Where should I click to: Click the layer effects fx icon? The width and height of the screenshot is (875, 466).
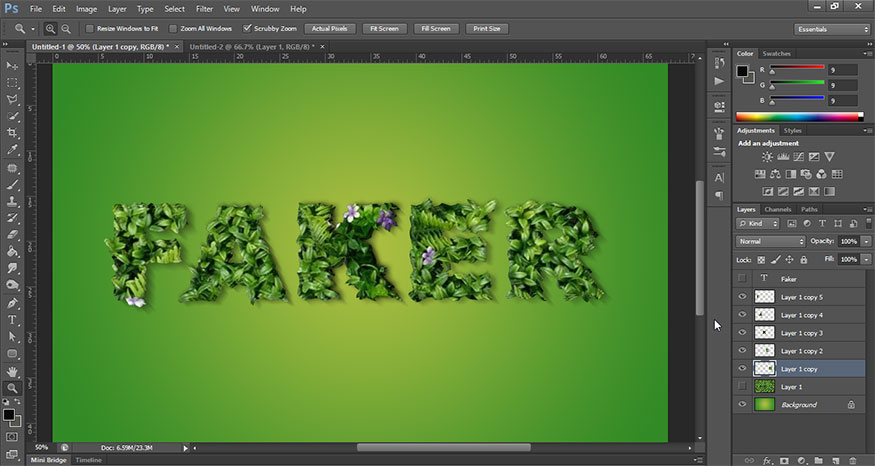(768, 460)
